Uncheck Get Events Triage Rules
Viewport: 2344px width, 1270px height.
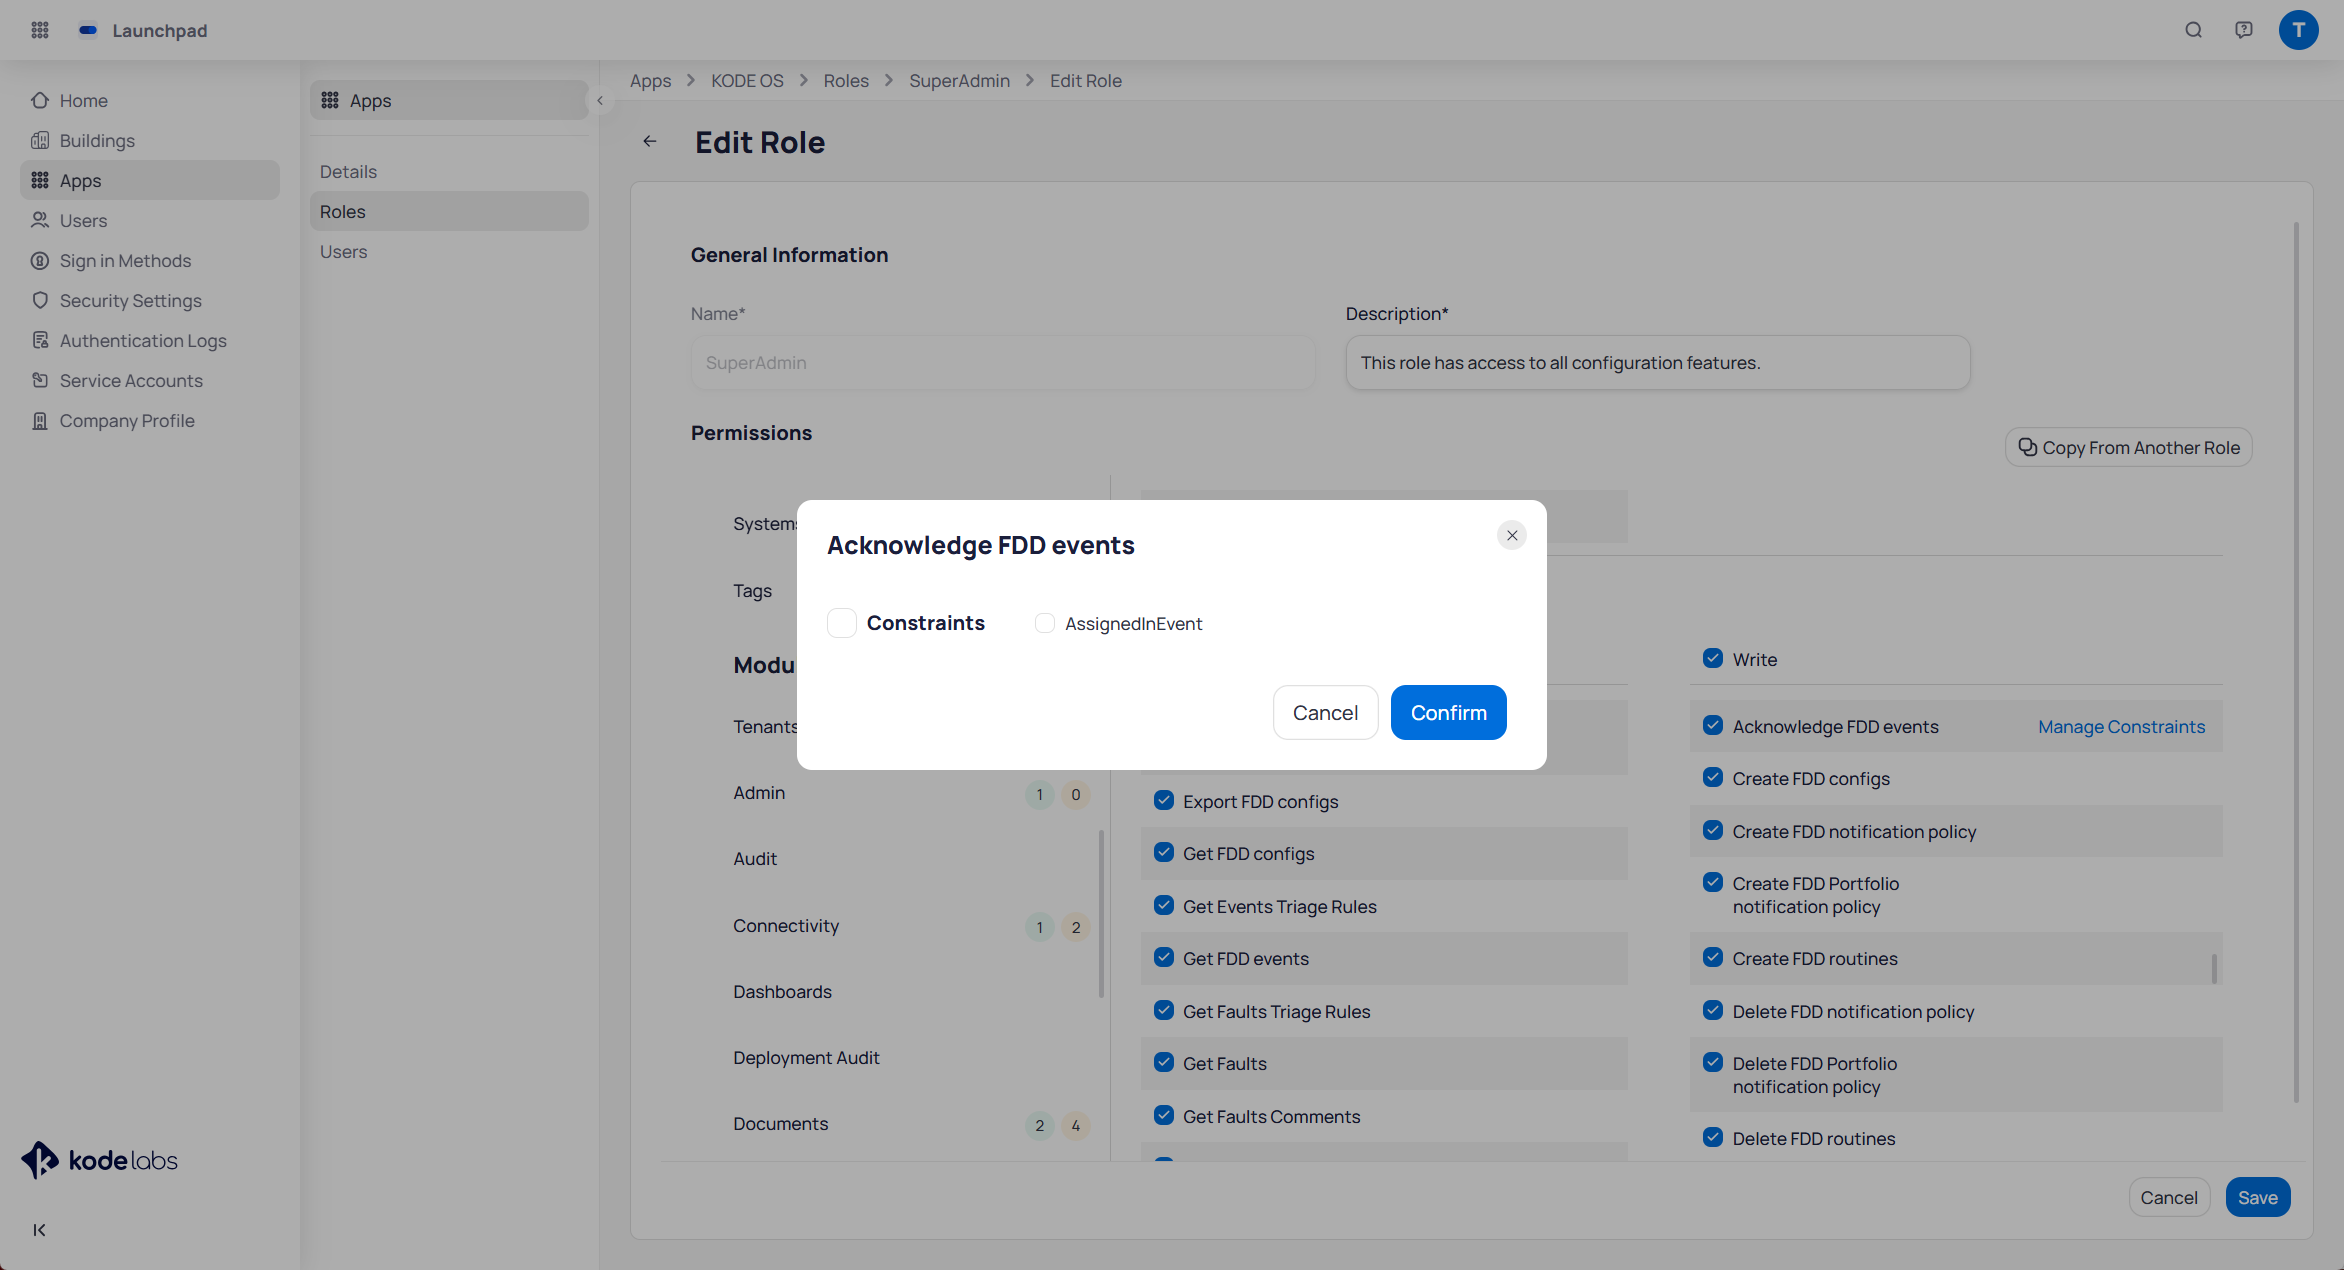pyautogui.click(x=1163, y=905)
